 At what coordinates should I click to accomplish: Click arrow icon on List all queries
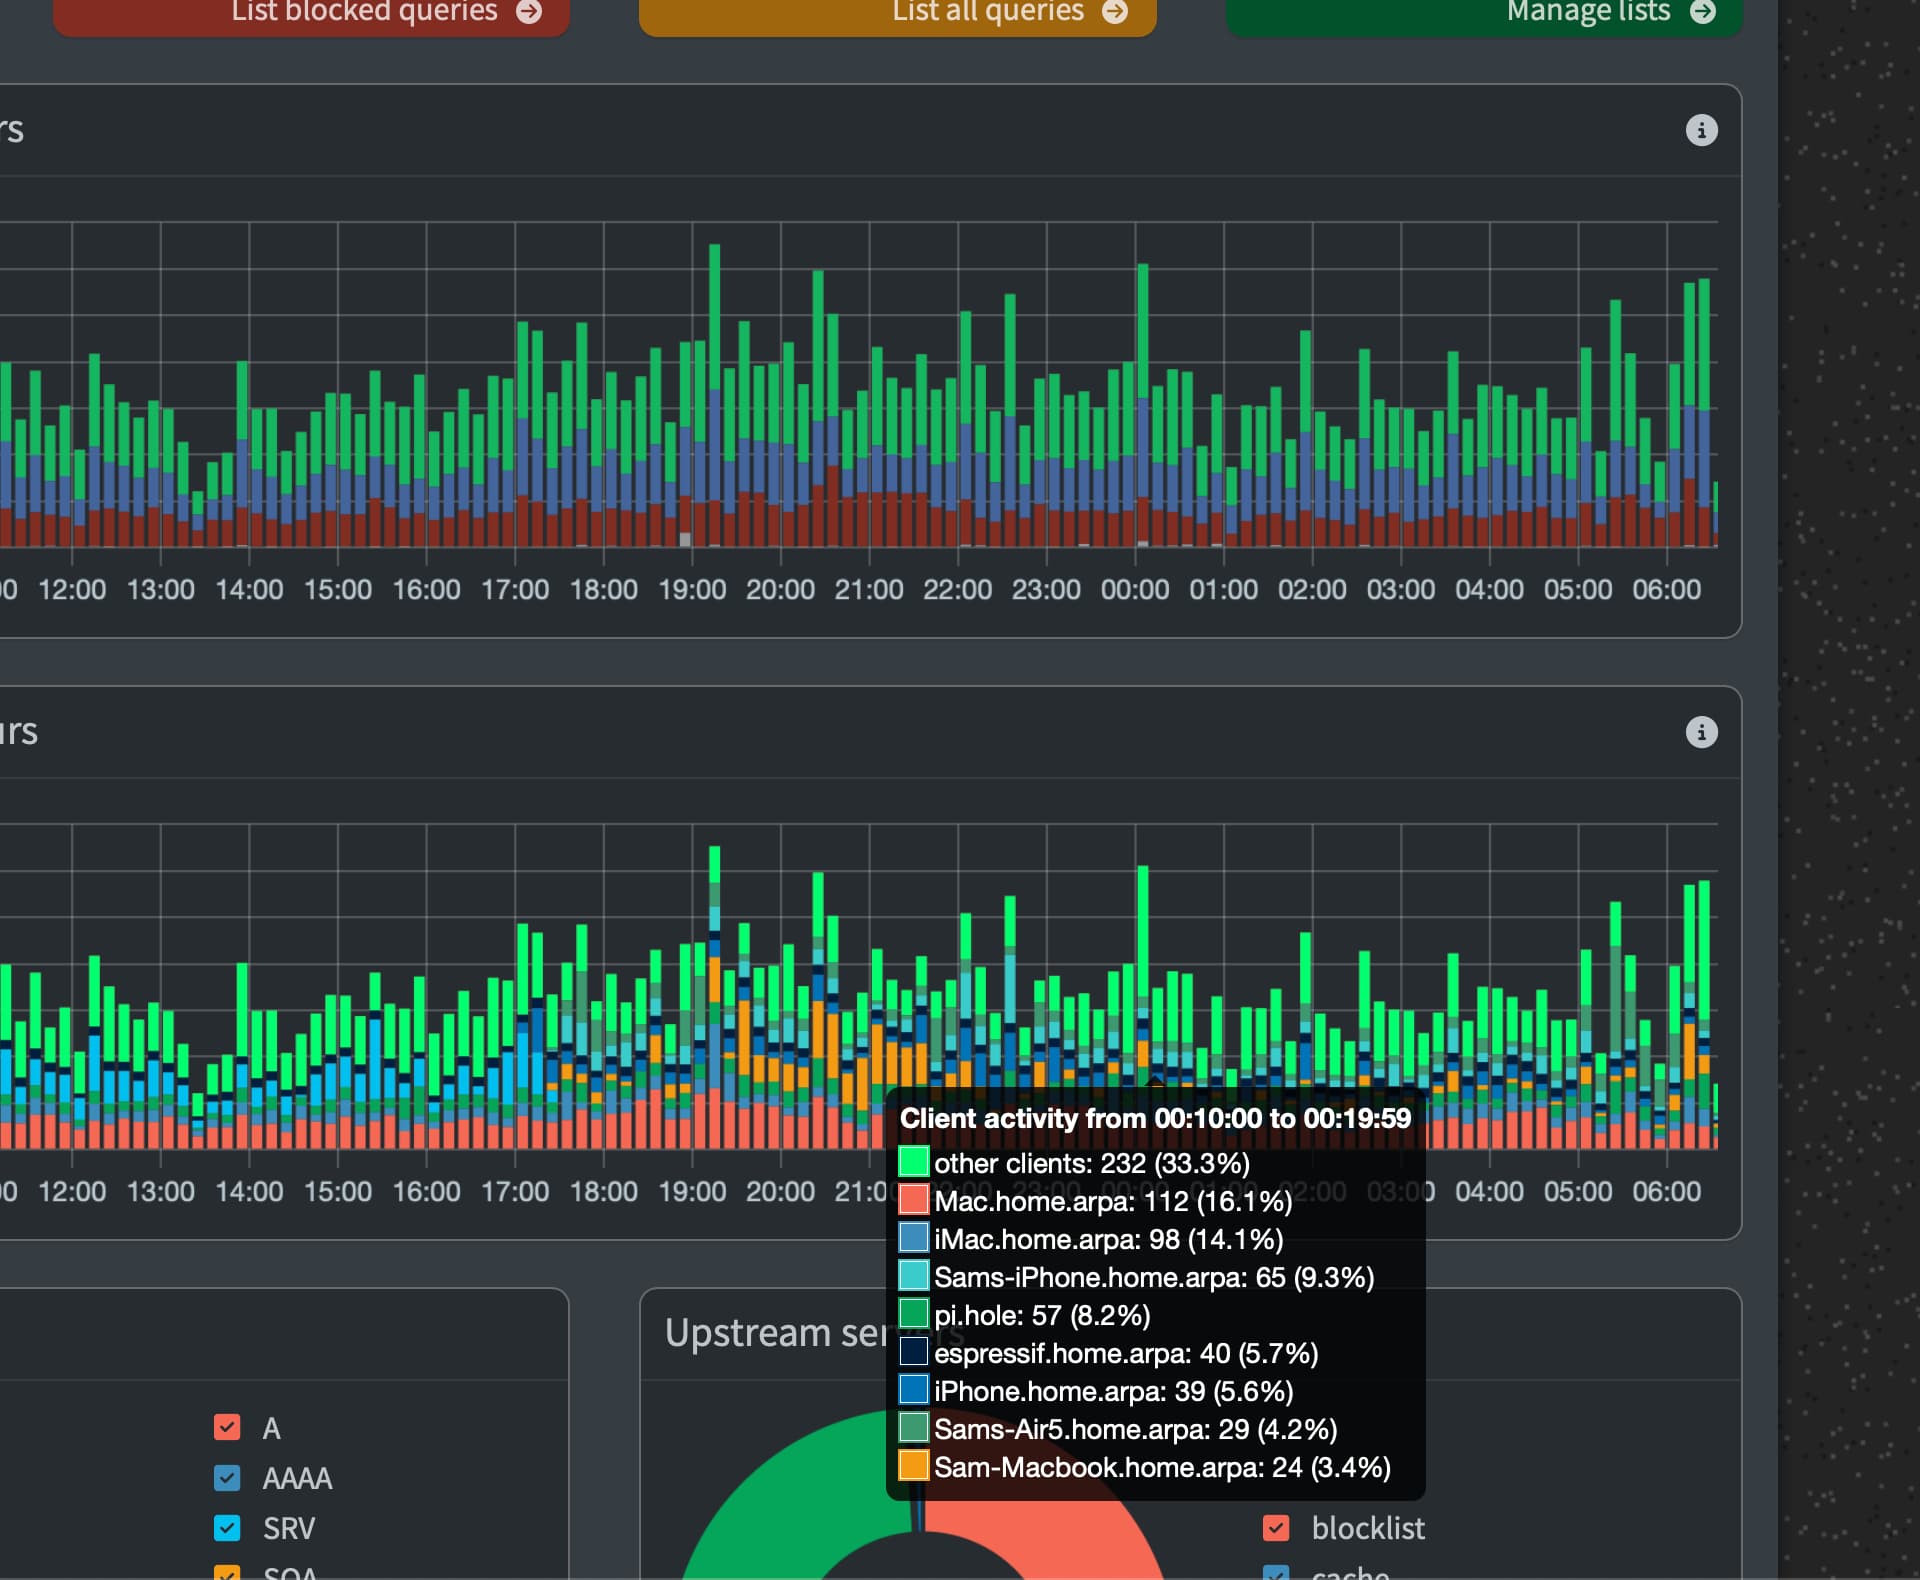[x=1115, y=11]
